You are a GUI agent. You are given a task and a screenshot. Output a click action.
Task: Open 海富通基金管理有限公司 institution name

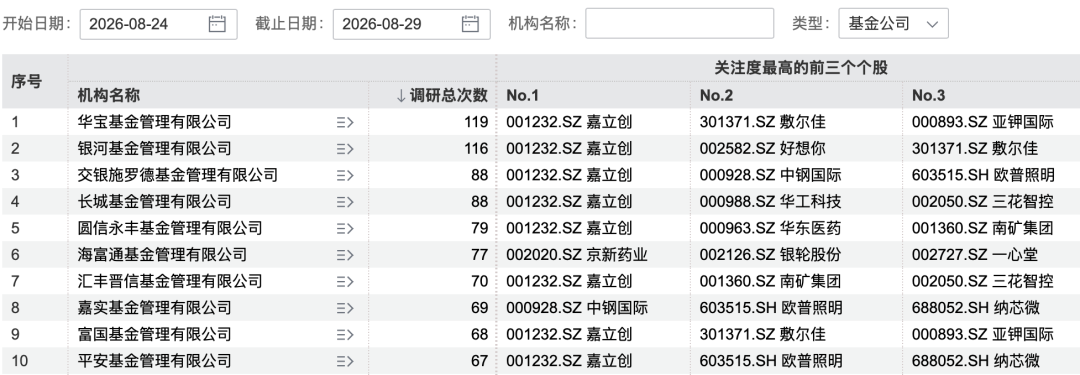click(162, 255)
